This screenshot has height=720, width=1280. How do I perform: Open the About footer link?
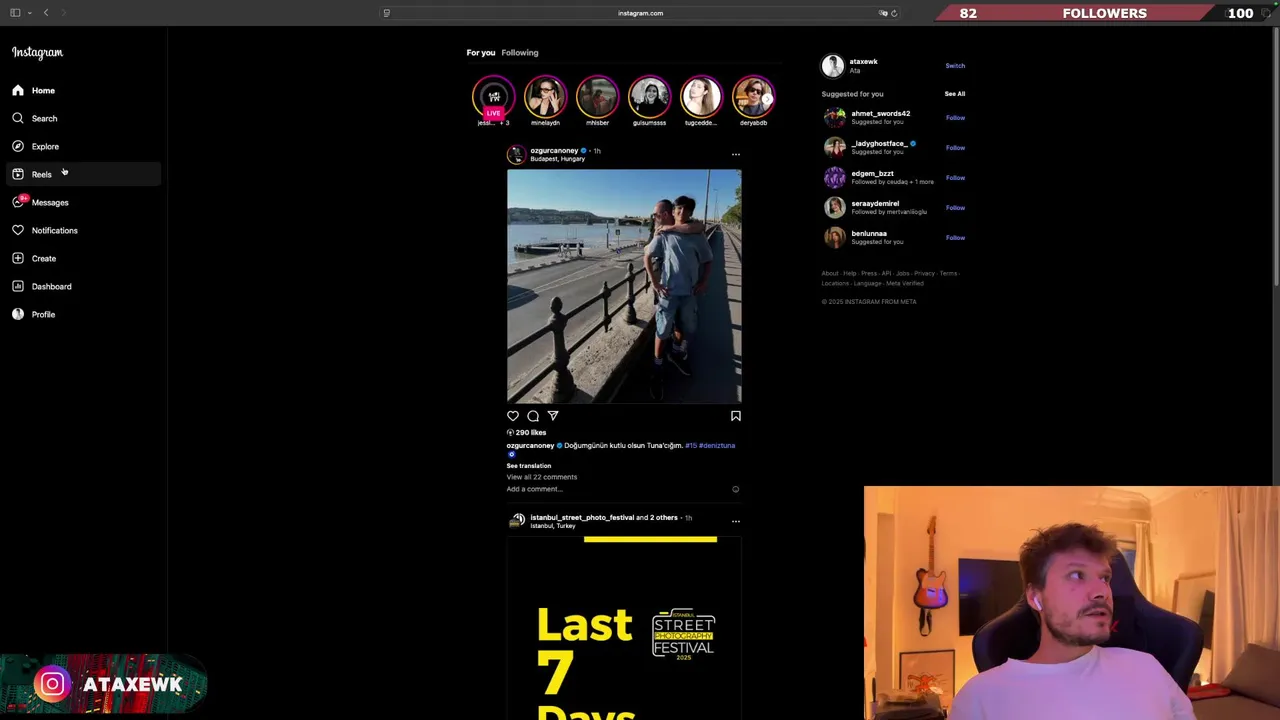[x=830, y=273]
